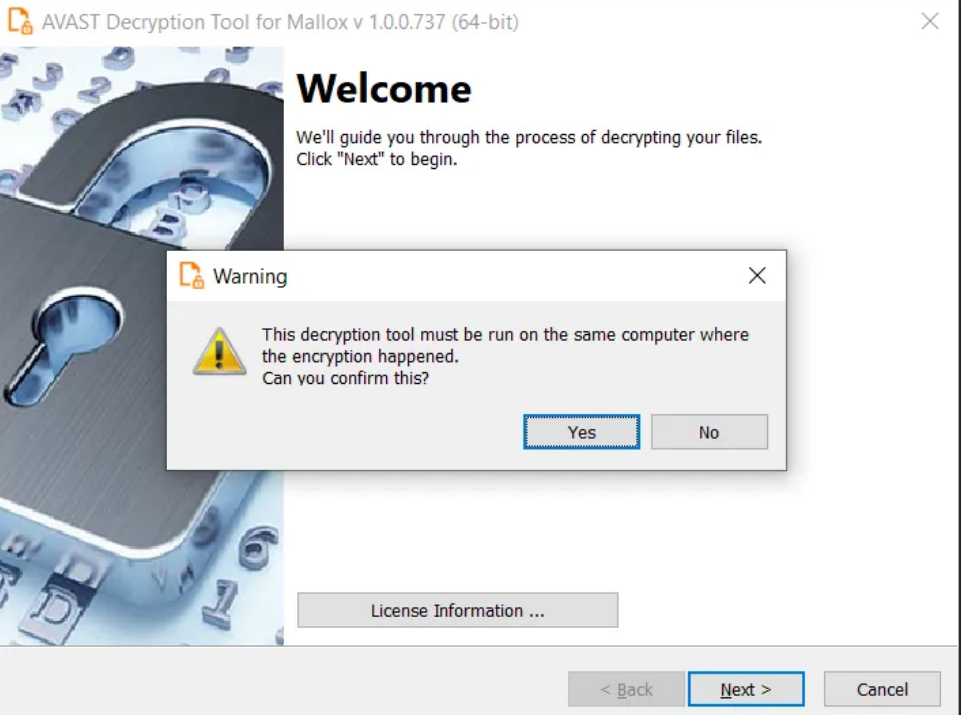
Task: Click the yellow warning triangle icon
Action: (x=219, y=351)
